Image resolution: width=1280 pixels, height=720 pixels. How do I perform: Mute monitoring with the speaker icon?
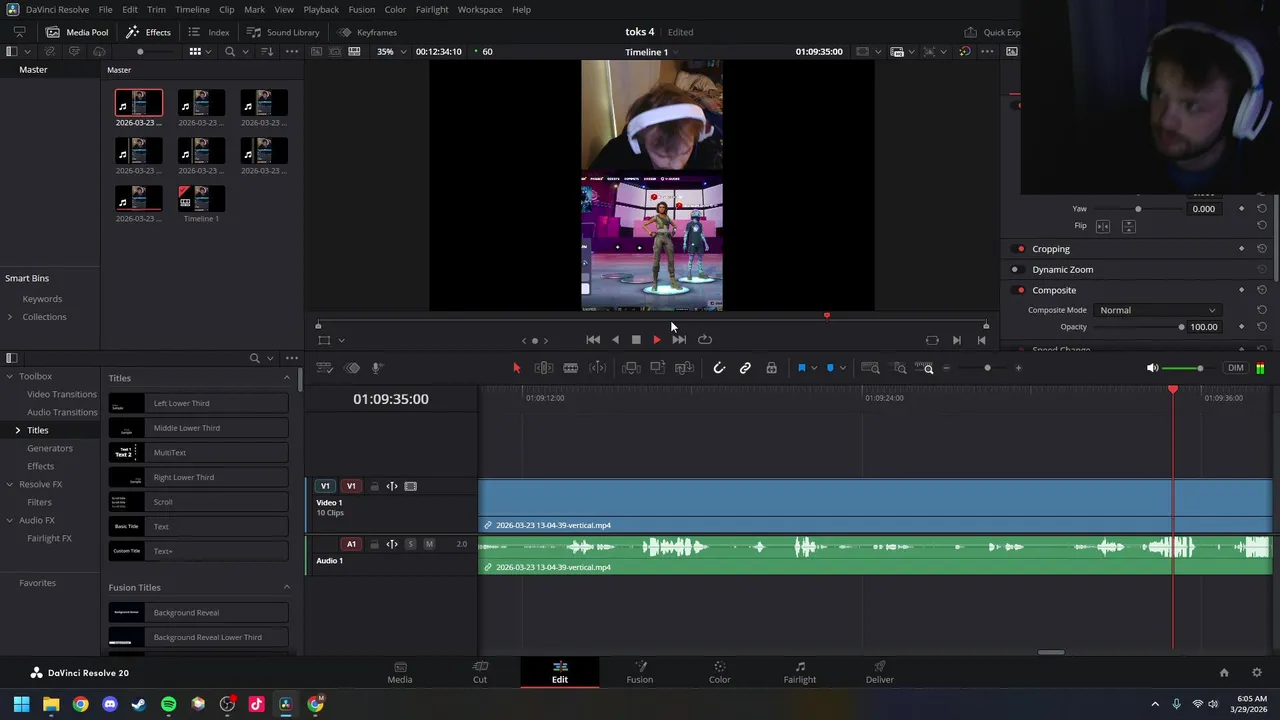pos(1152,368)
